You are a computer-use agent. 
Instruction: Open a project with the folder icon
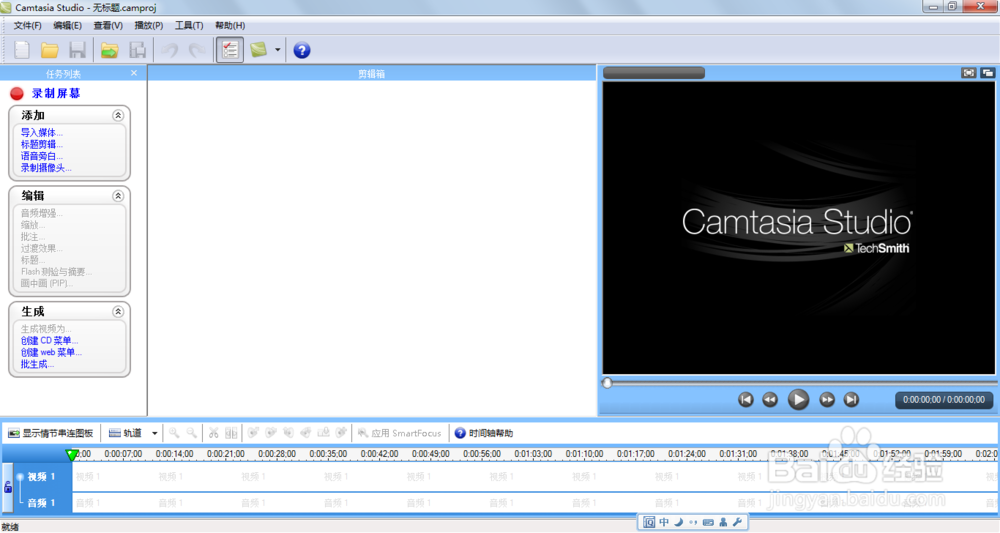pyautogui.click(x=50, y=50)
